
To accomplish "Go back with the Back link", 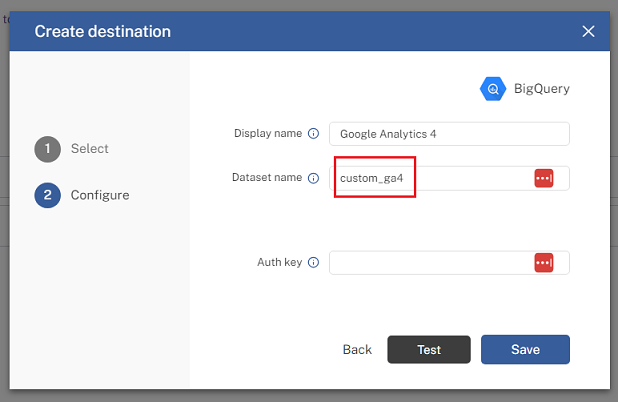I will pyautogui.click(x=357, y=350).
